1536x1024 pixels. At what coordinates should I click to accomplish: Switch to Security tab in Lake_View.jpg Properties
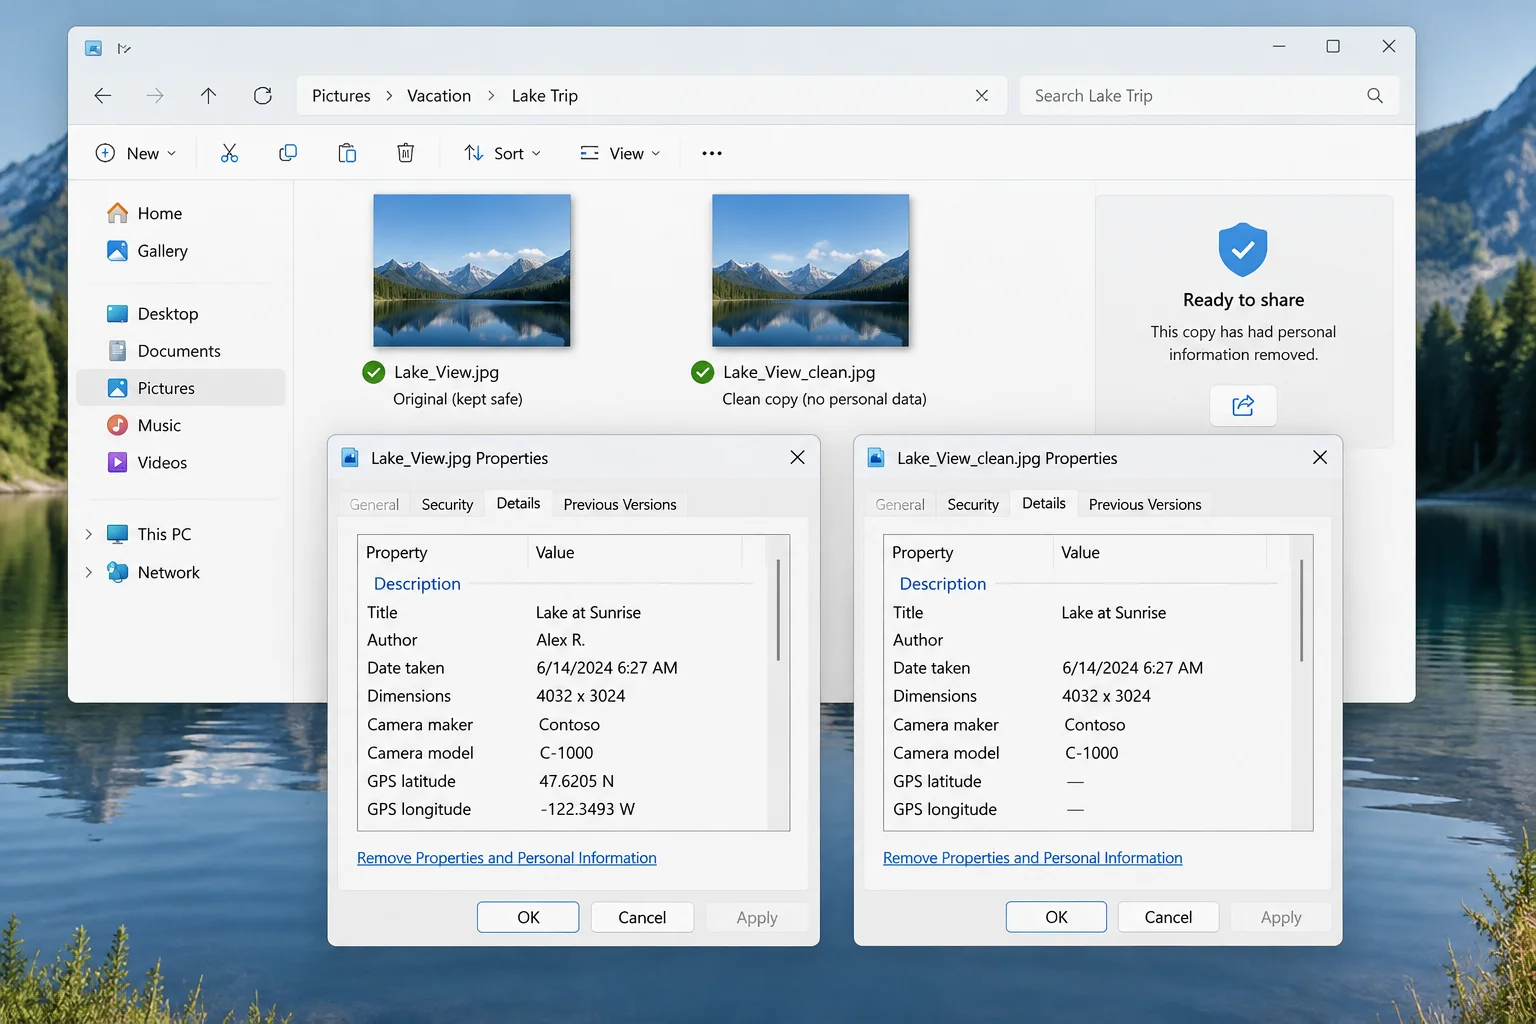coord(447,504)
